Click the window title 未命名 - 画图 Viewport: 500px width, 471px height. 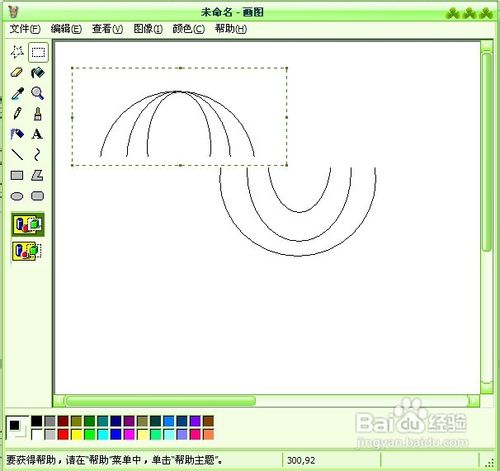(232, 12)
